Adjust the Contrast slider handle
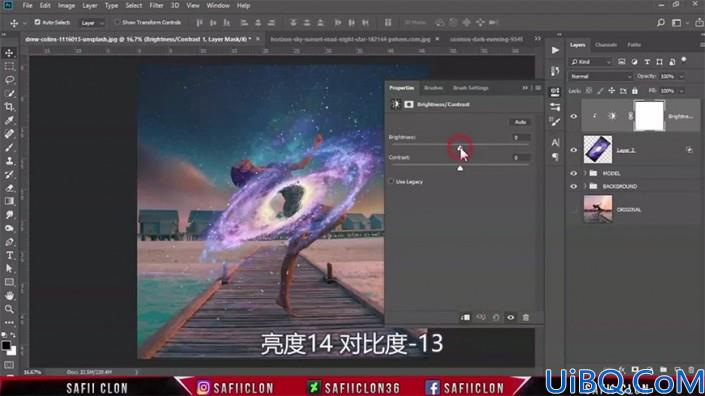705x396 pixels. click(460, 168)
